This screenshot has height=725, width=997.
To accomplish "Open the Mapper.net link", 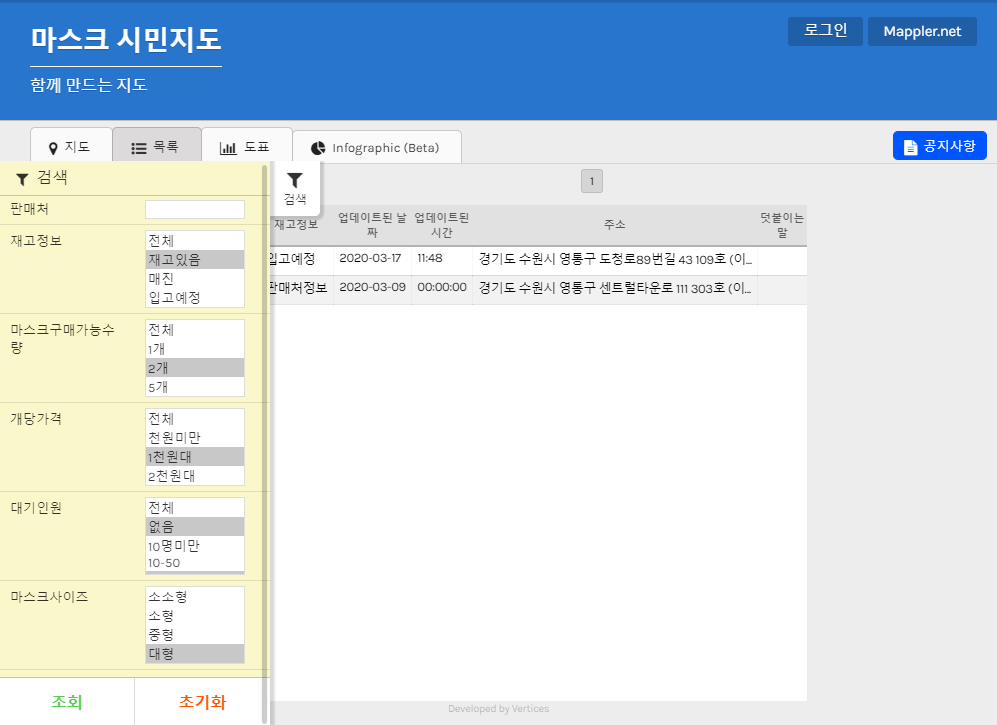I will 922,31.
